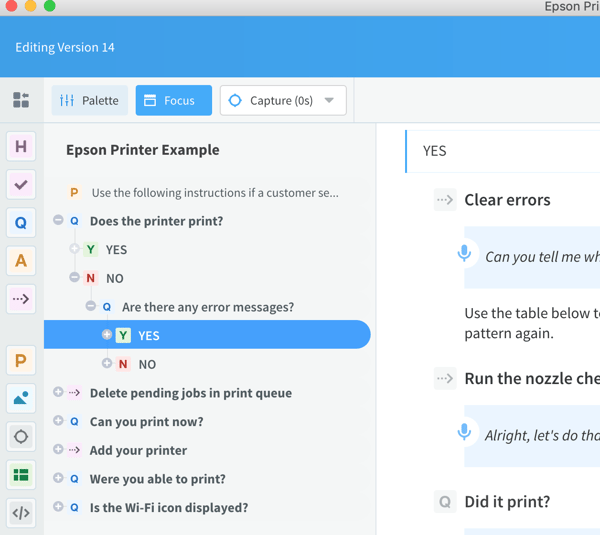
Task: Expand the 'Delete pending jobs in print queue' node
Action: pos(58,393)
